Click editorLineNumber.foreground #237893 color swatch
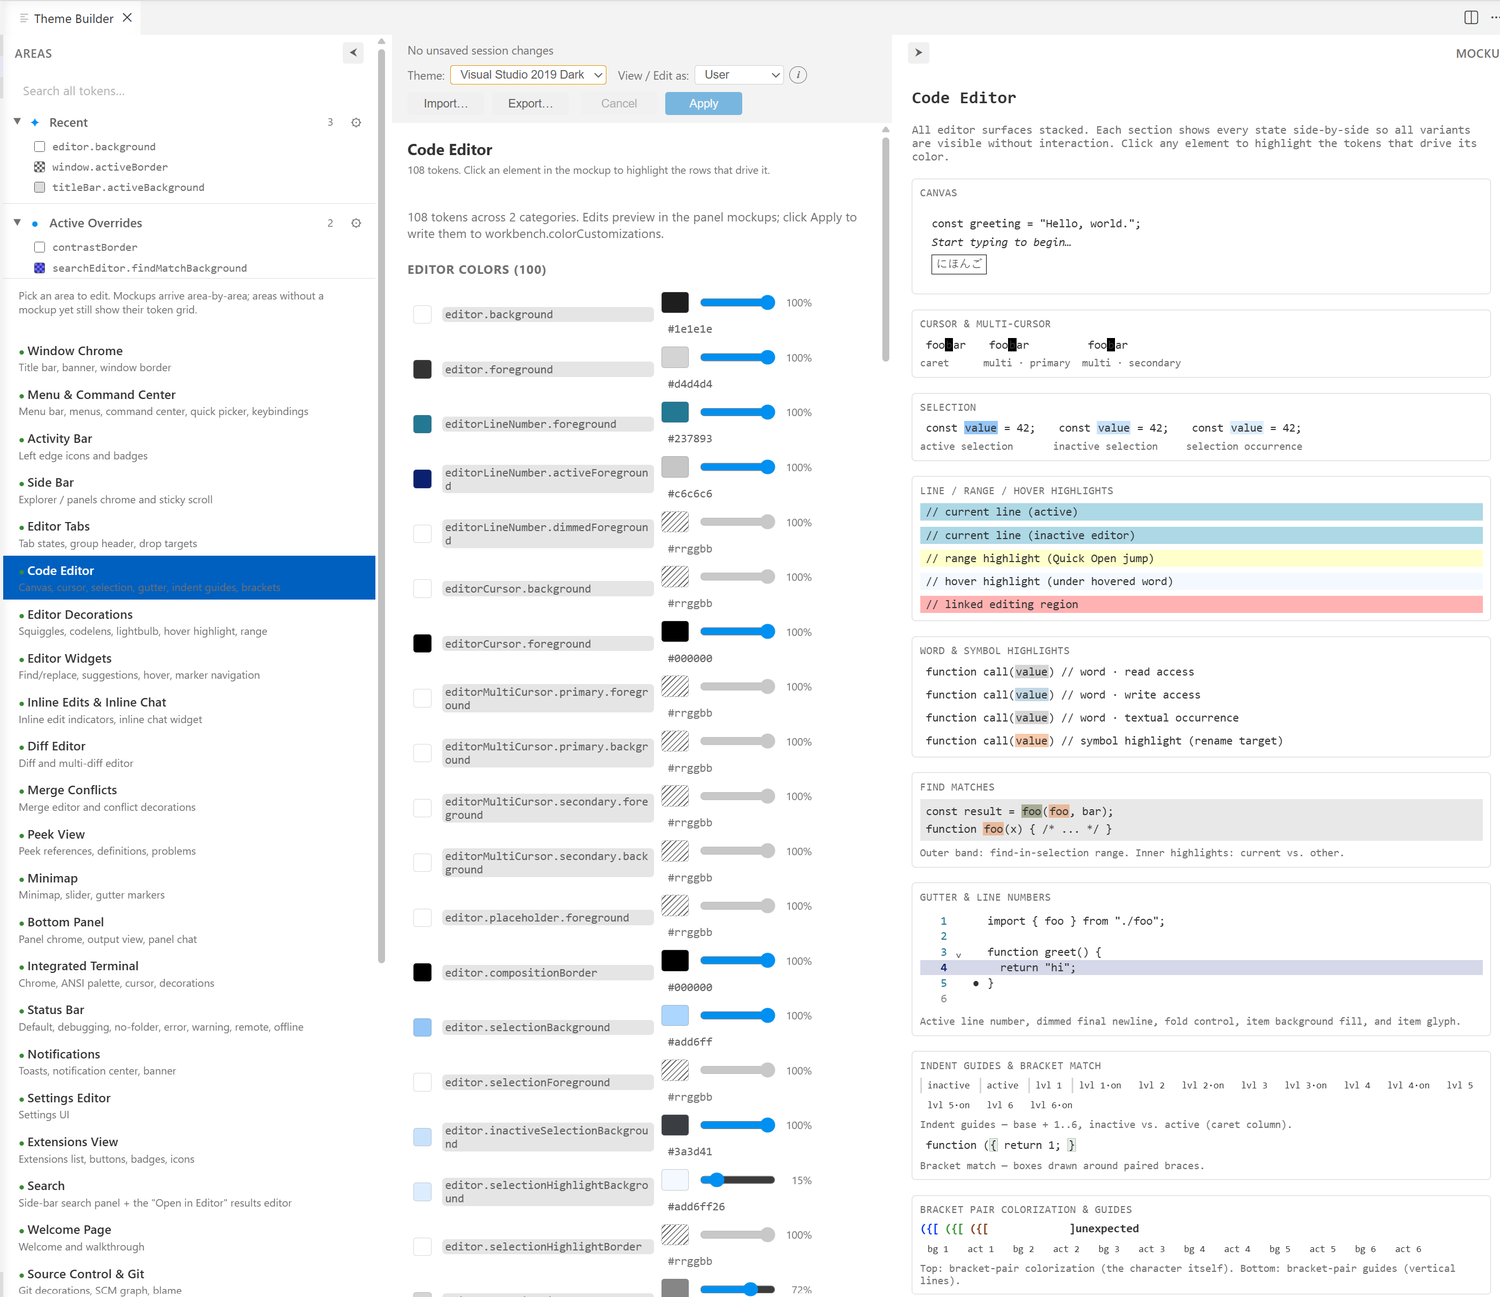The image size is (1500, 1297). pyautogui.click(x=675, y=412)
